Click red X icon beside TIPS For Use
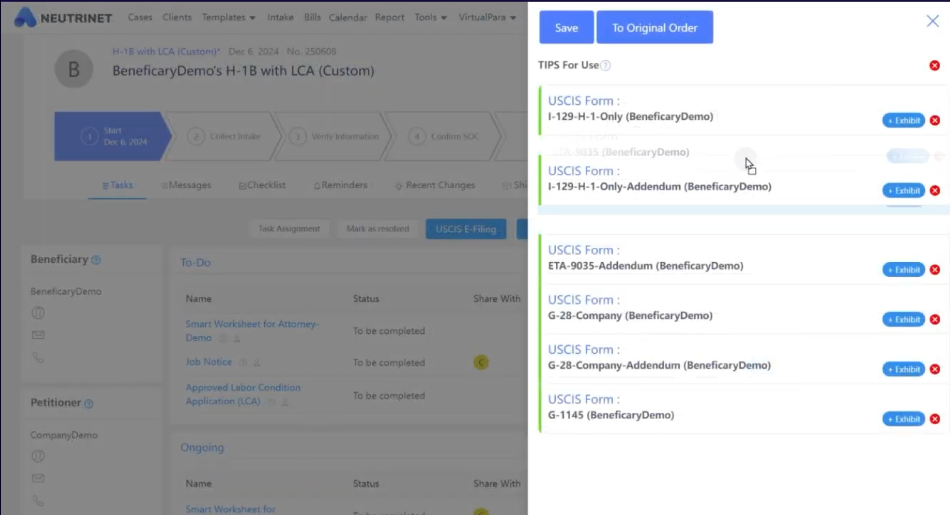The width and height of the screenshot is (950, 515). (x=935, y=66)
